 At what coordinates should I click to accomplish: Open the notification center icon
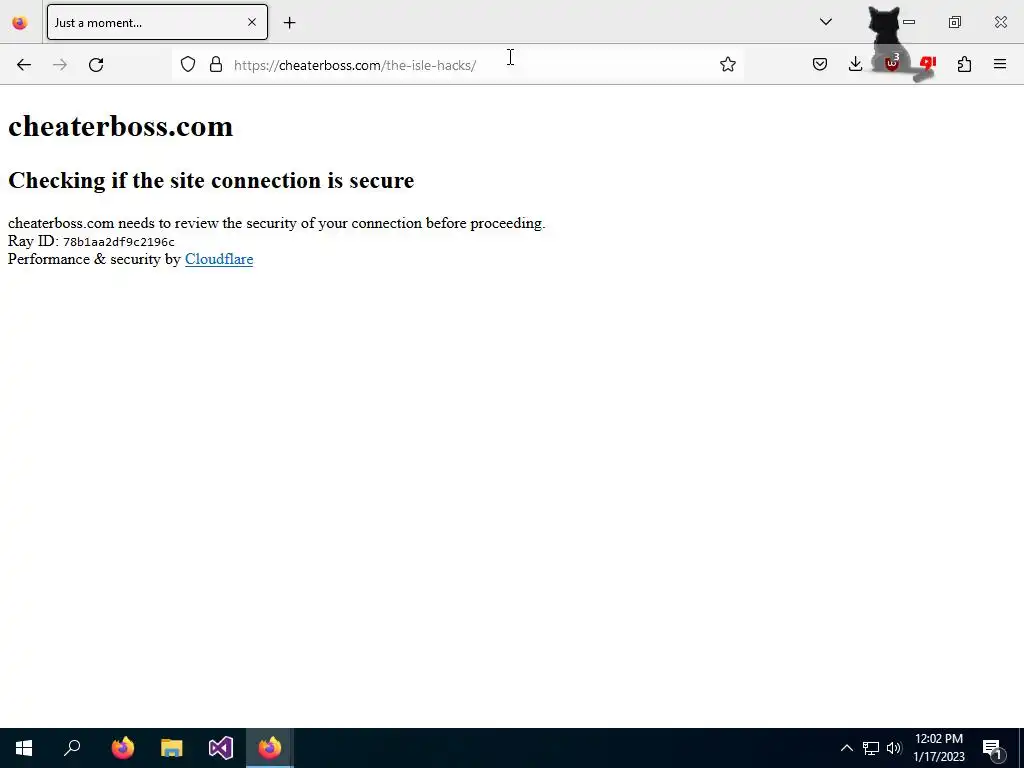(992, 748)
